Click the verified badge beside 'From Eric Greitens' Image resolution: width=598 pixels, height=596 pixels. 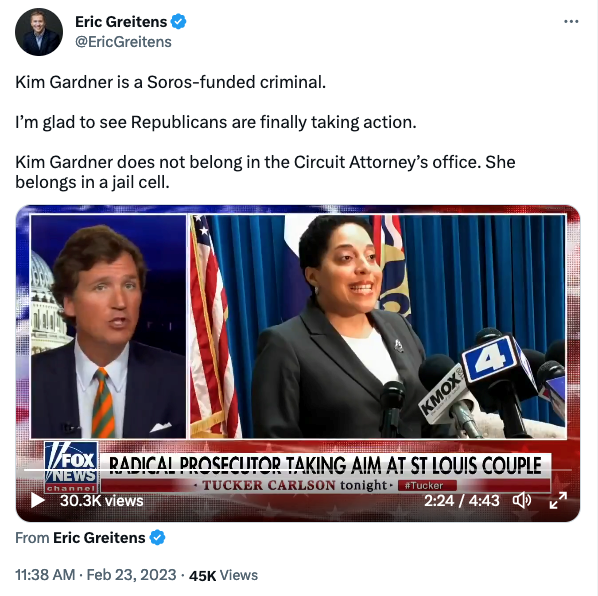[x=157, y=538]
